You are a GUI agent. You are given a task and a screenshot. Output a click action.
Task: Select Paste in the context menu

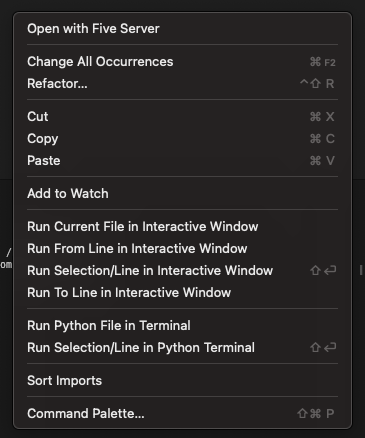click(x=182, y=161)
